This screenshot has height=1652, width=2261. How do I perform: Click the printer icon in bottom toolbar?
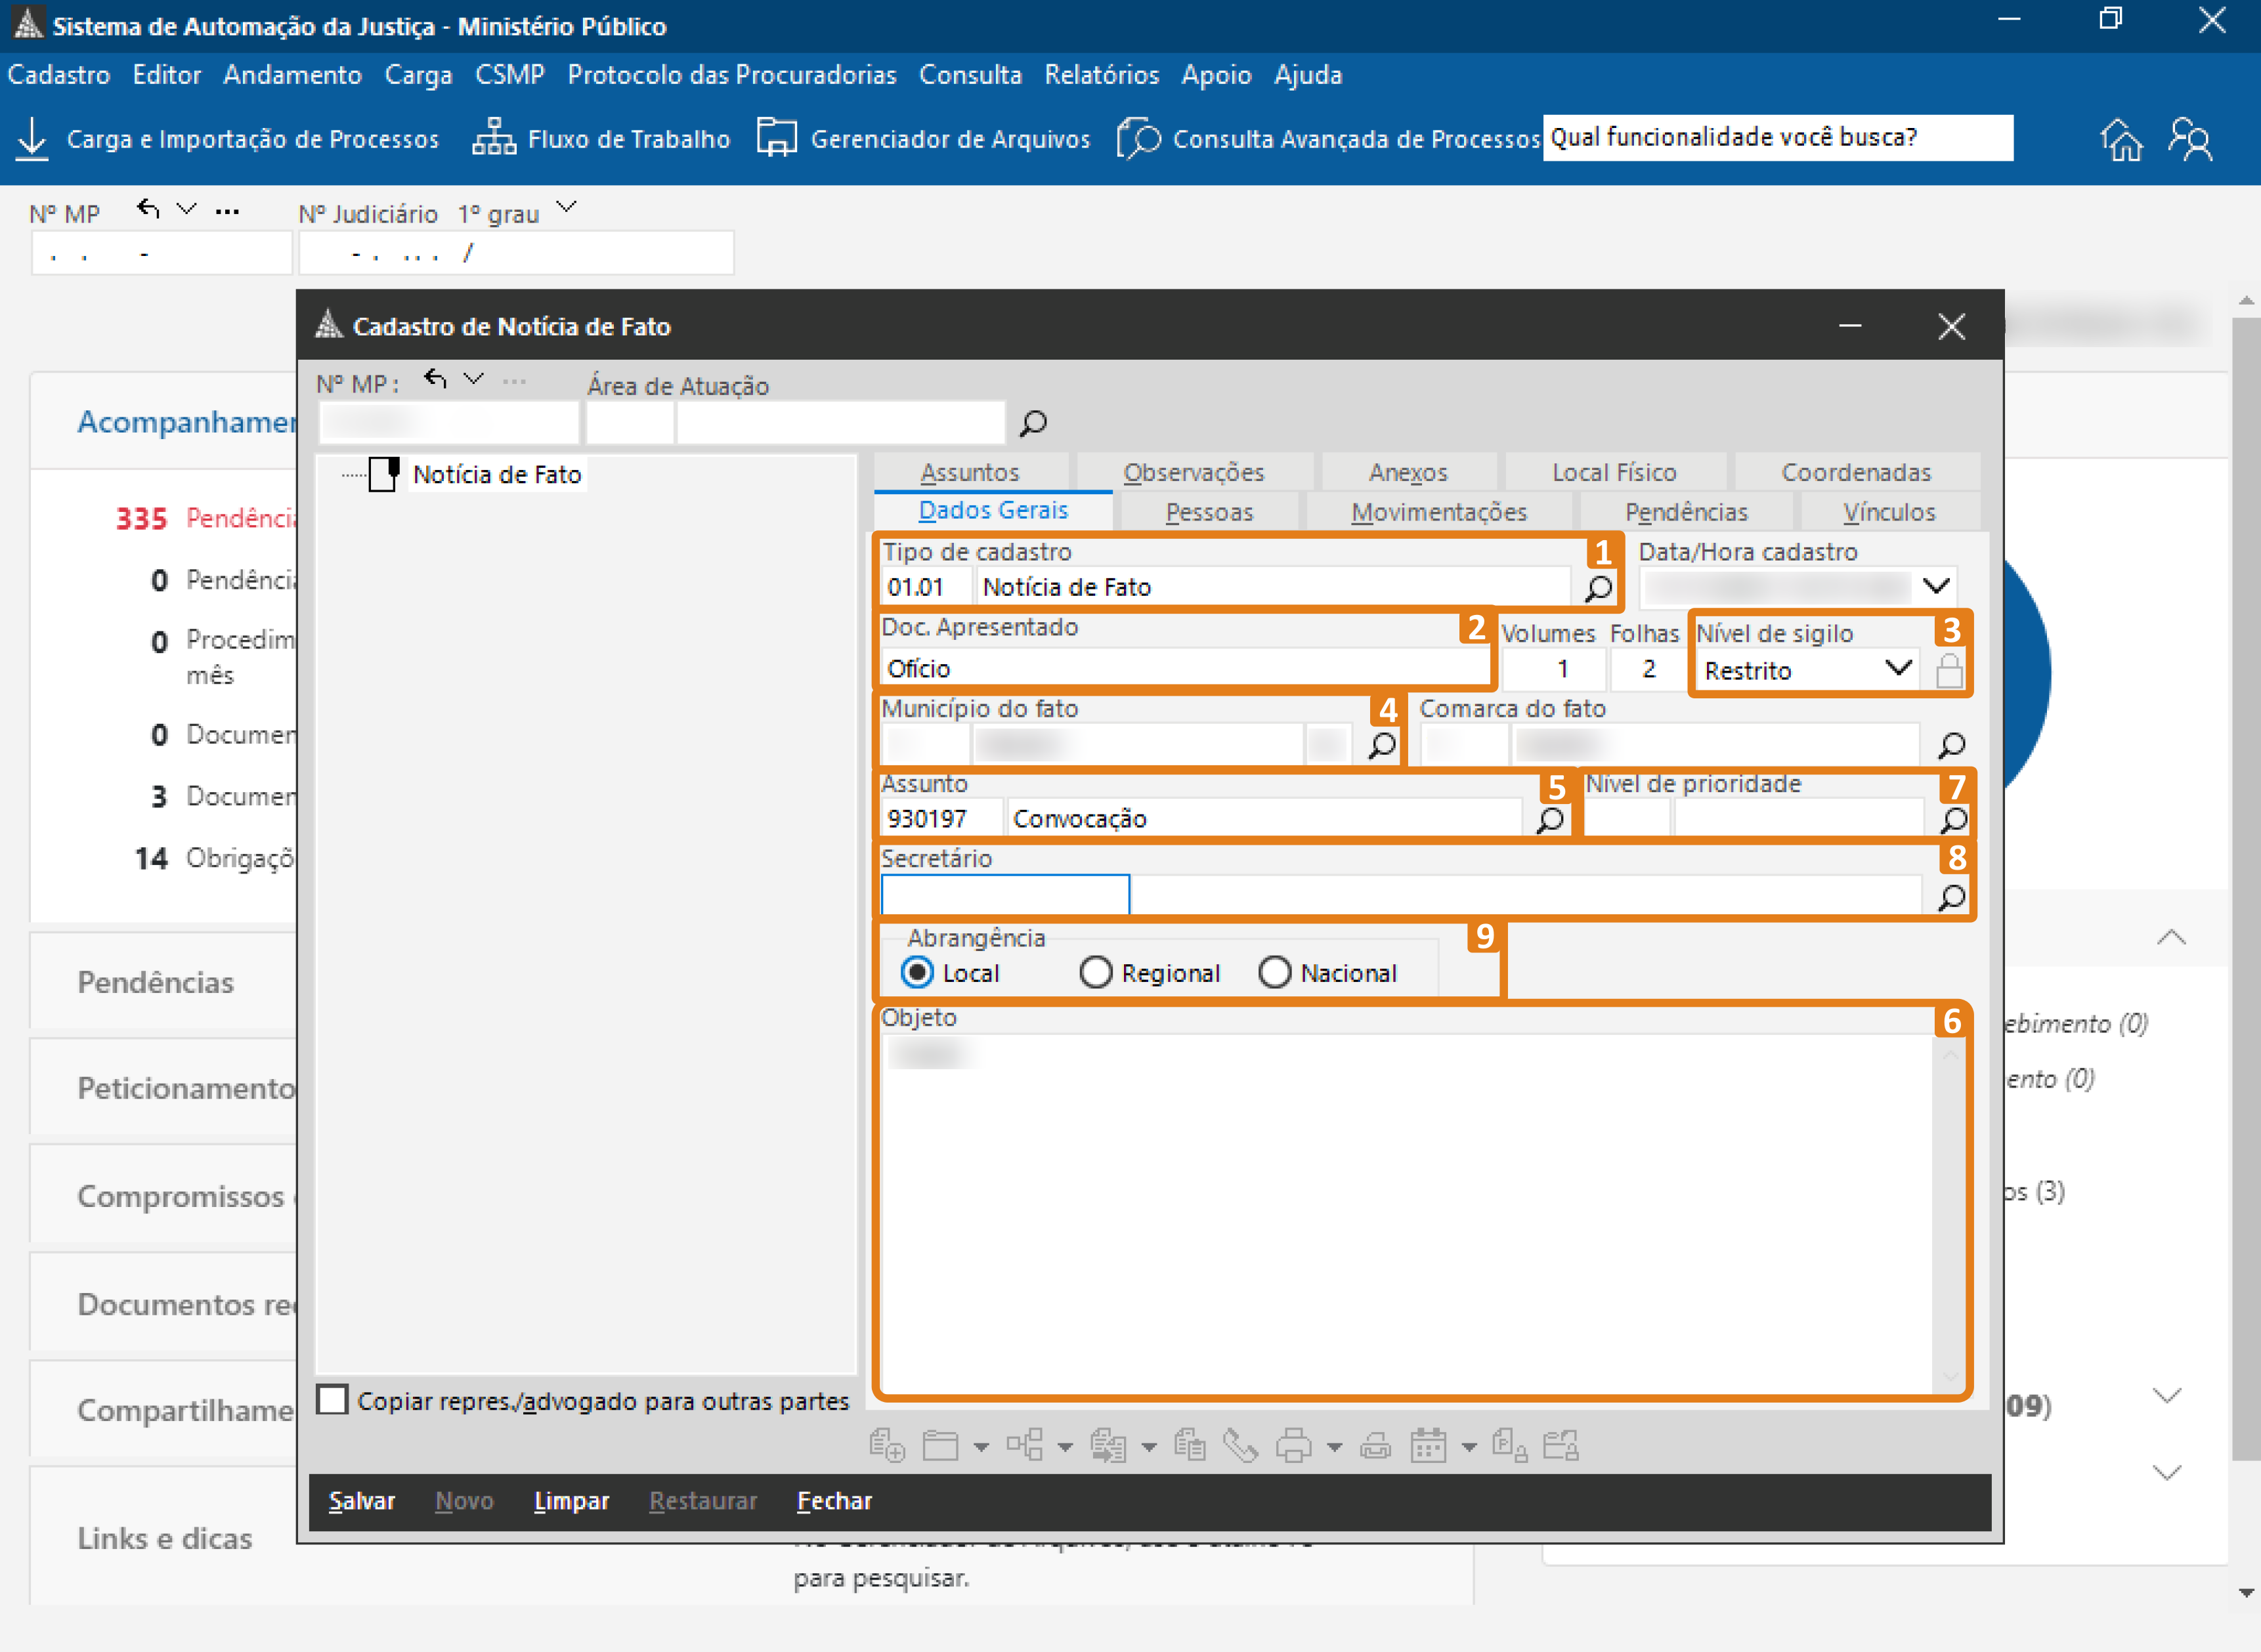click(1293, 1446)
